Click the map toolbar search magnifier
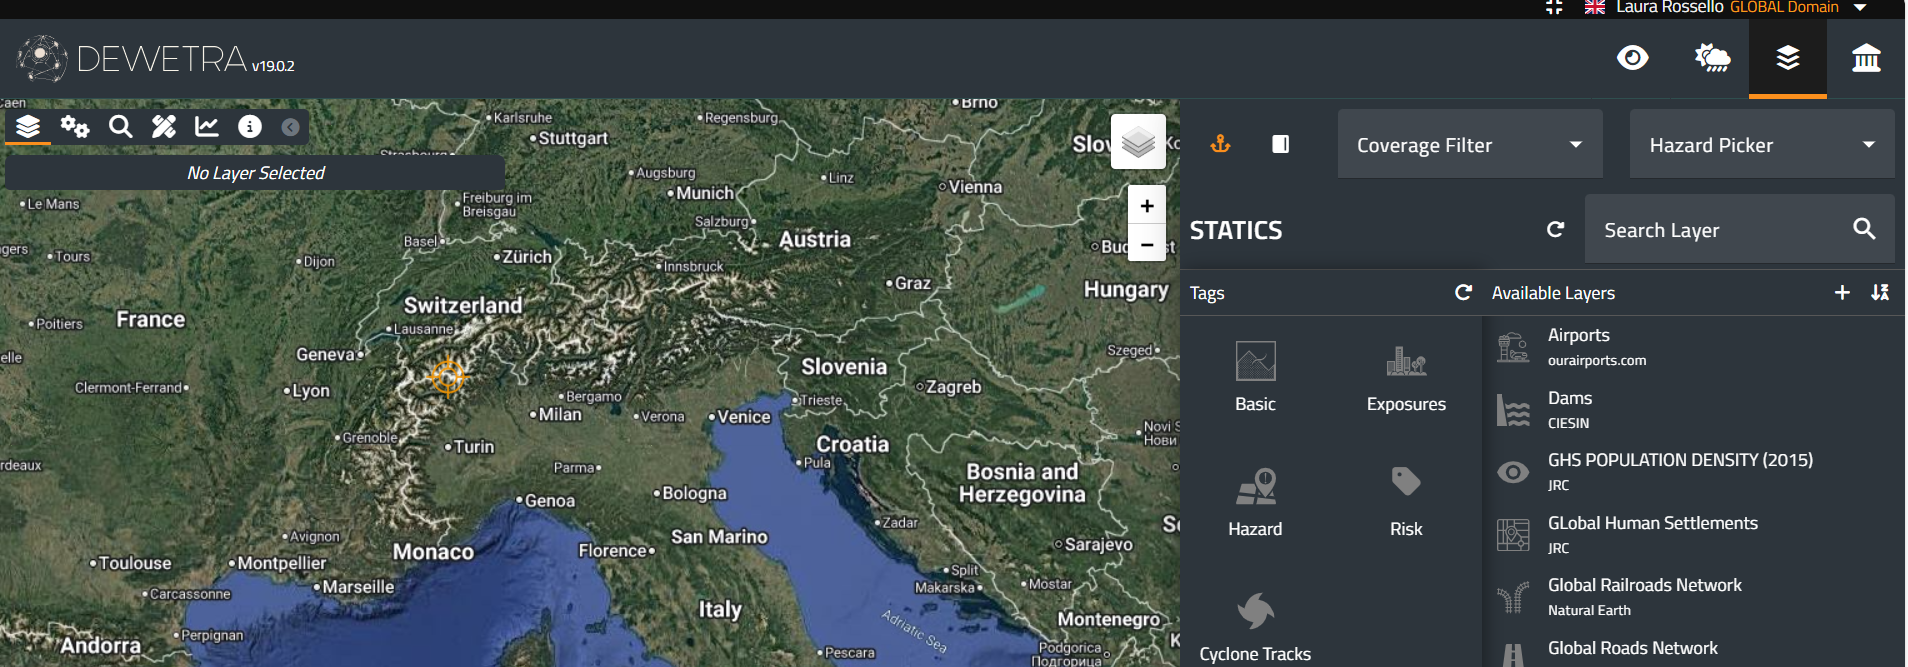 (x=120, y=126)
